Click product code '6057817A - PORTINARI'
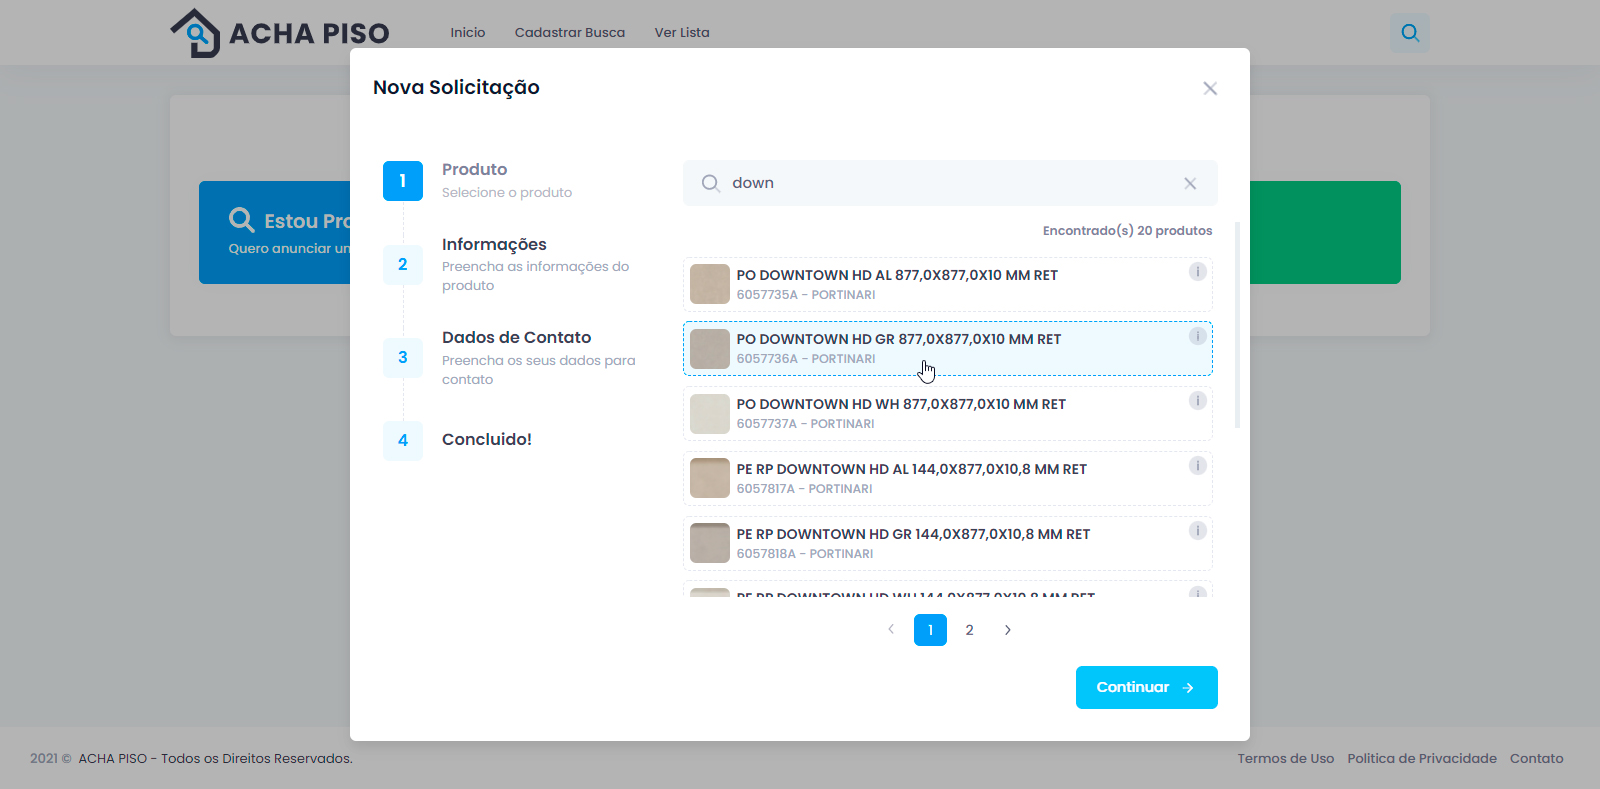This screenshot has width=1600, height=789. (x=805, y=489)
